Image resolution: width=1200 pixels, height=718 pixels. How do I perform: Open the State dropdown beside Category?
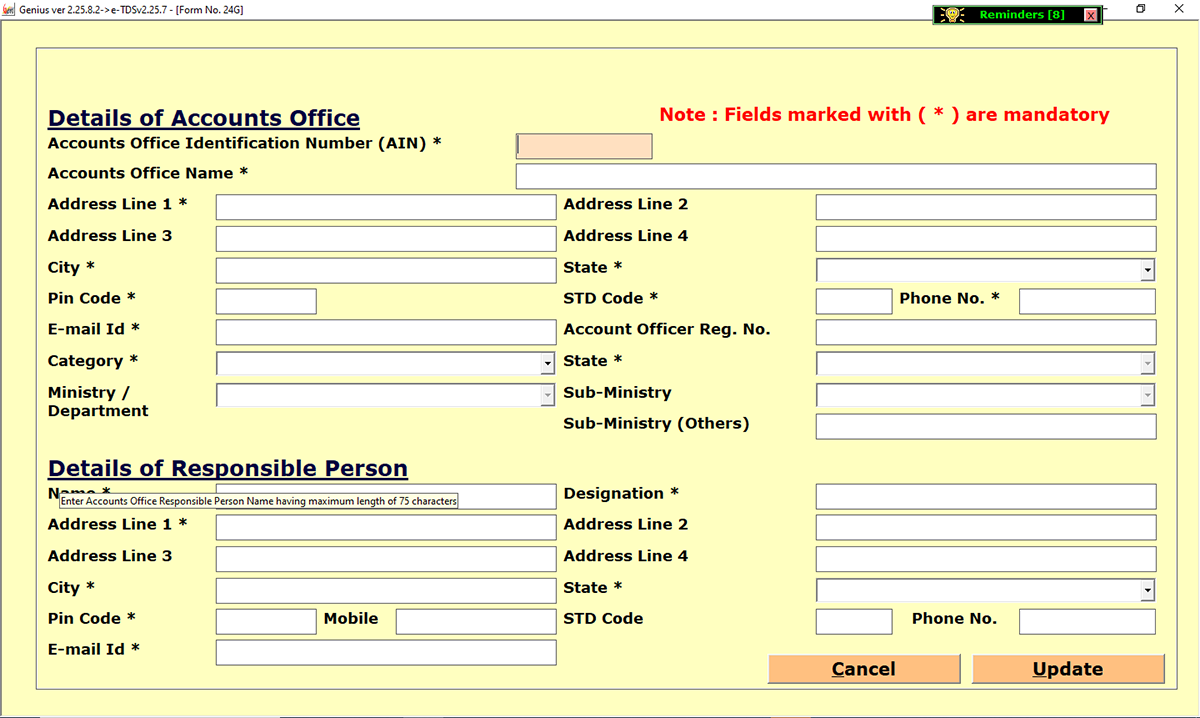(1147, 363)
